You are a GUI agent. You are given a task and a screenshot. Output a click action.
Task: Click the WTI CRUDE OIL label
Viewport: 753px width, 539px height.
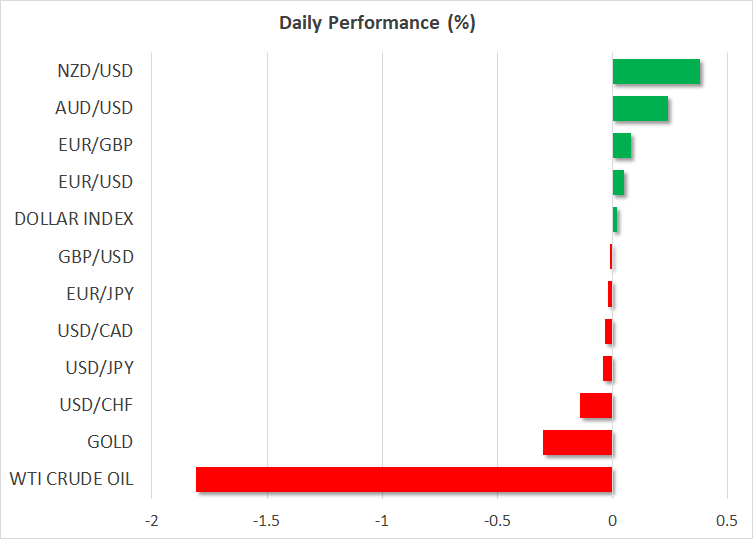point(70,479)
